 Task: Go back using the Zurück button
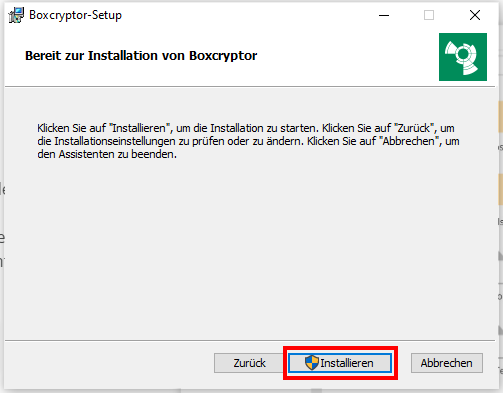pos(249,363)
